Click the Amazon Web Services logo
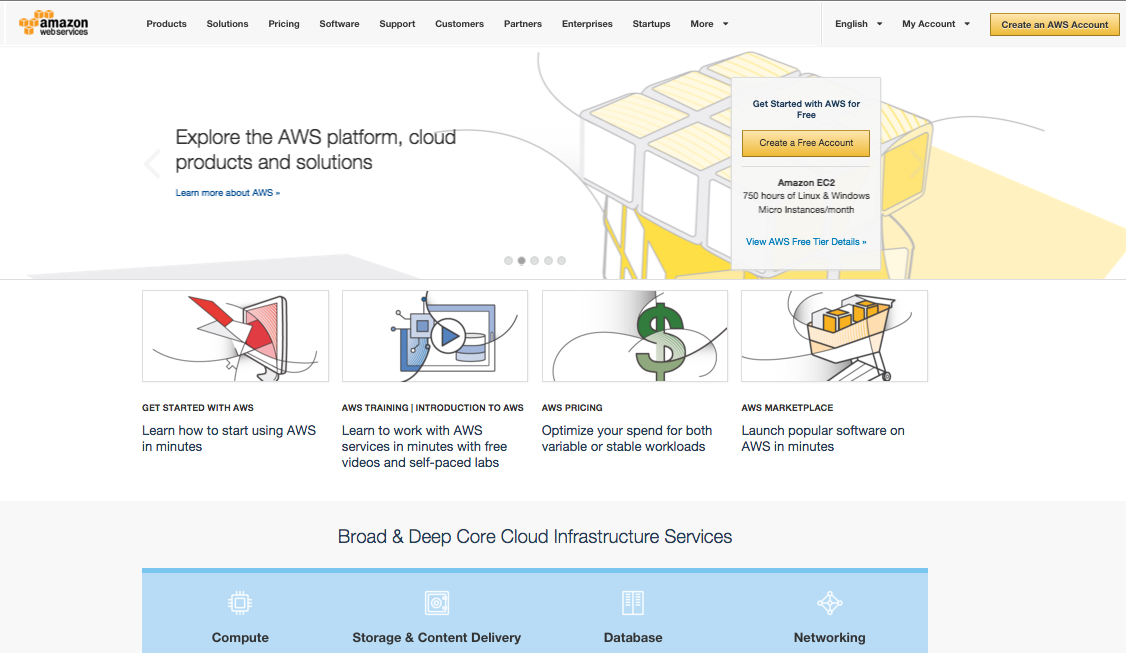Viewport: 1126px width, 653px height. point(53,23)
